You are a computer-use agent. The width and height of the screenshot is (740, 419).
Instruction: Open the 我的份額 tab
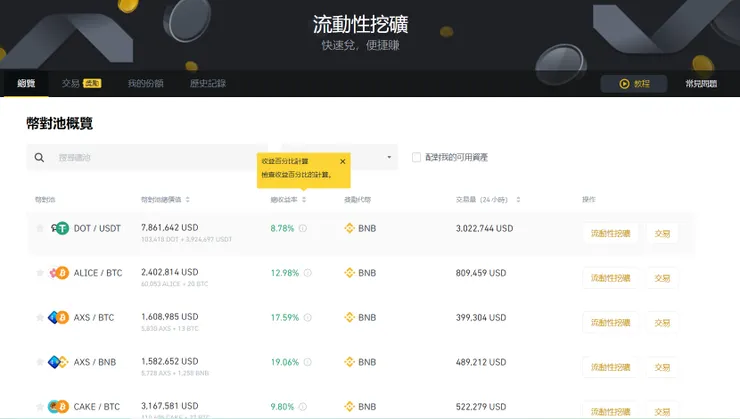point(145,84)
